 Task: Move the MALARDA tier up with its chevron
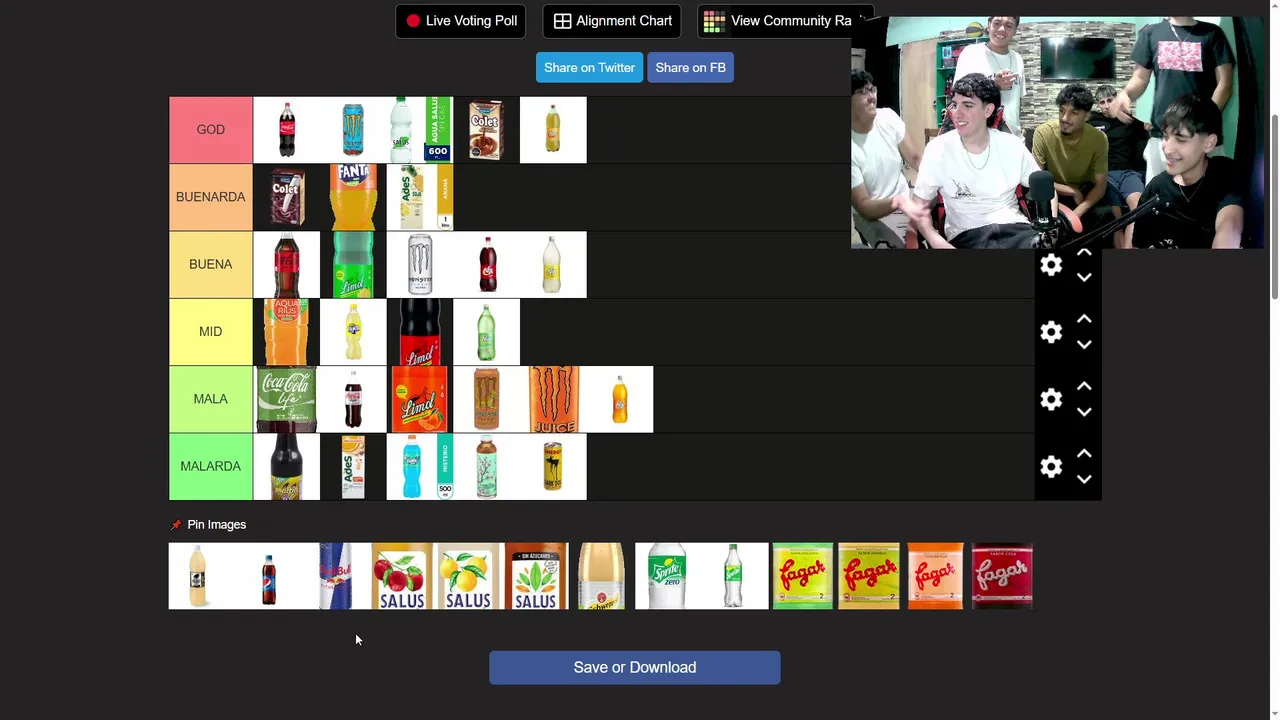tap(1084, 453)
